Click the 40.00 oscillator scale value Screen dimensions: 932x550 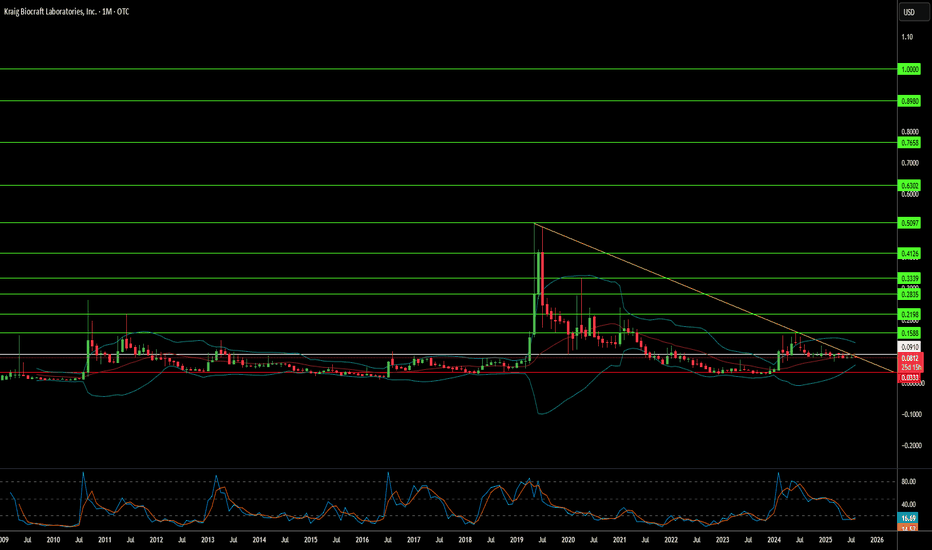(x=908, y=504)
